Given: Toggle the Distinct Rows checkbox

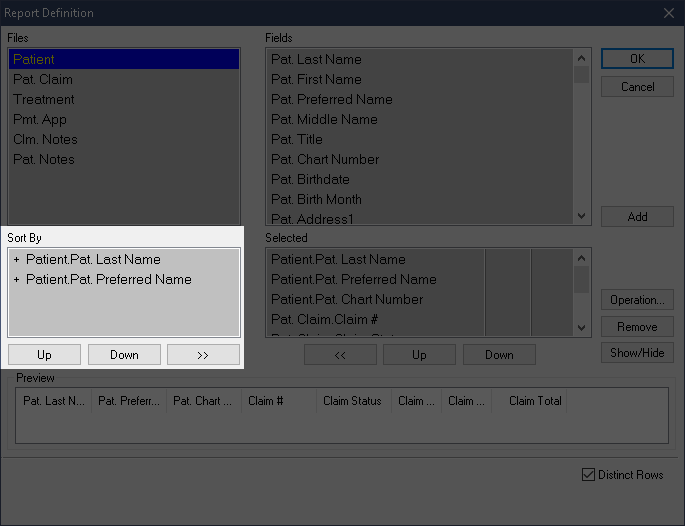Looking at the screenshot, I should point(588,475).
